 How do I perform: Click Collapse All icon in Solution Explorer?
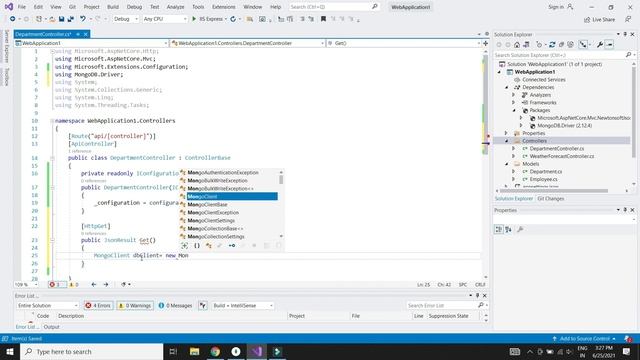[562, 44]
